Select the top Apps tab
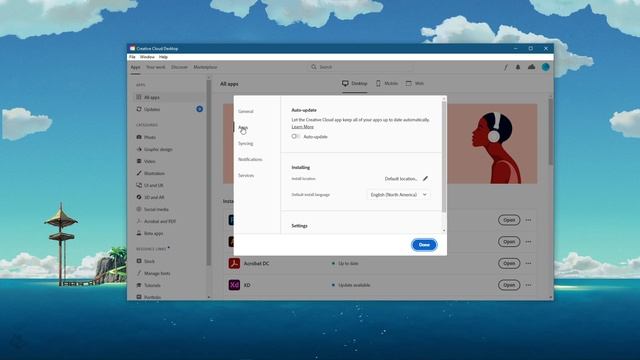This screenshot has width=640, height=360. [x=136, y=67]
